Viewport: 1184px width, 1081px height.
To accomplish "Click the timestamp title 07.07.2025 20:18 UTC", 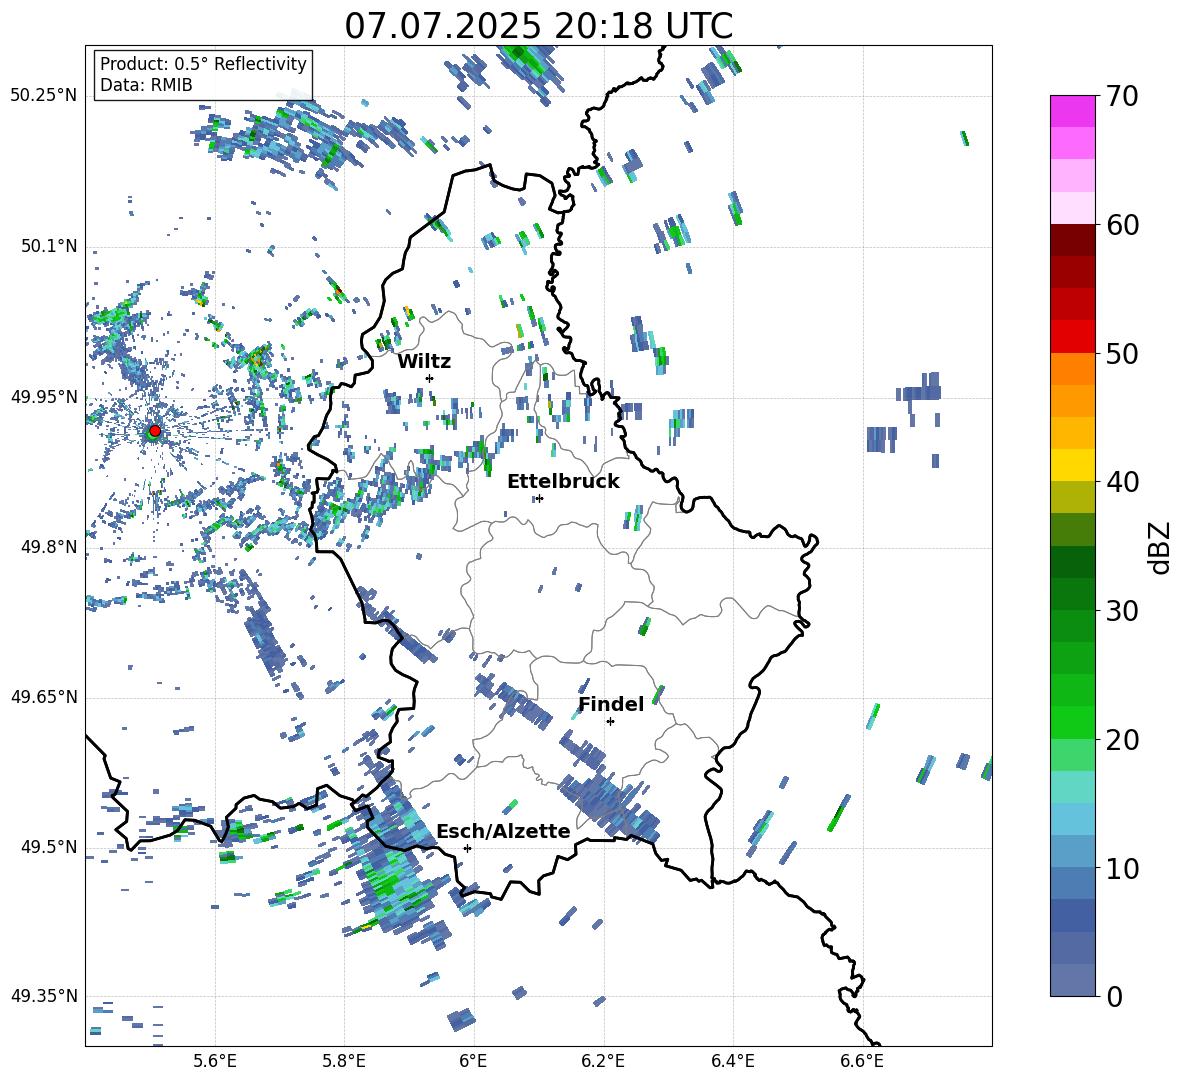I will (538, 26).
